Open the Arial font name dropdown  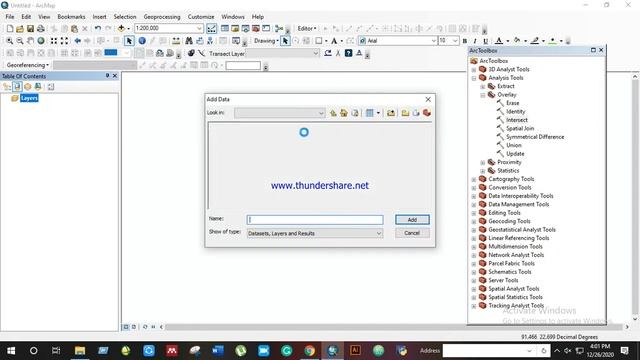(433, 41)
